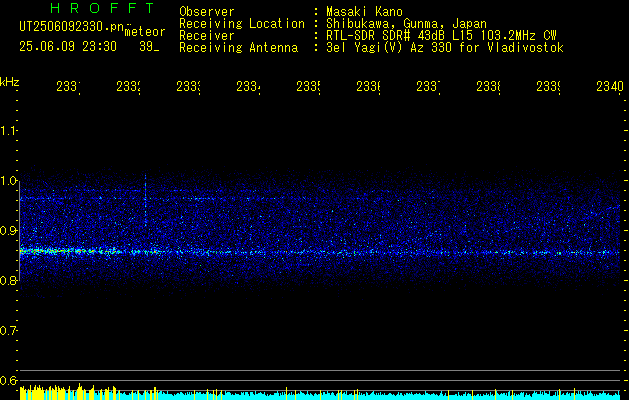
Task: Click the yellow power bars at bottom left
Action: click(x=68, y=392)
